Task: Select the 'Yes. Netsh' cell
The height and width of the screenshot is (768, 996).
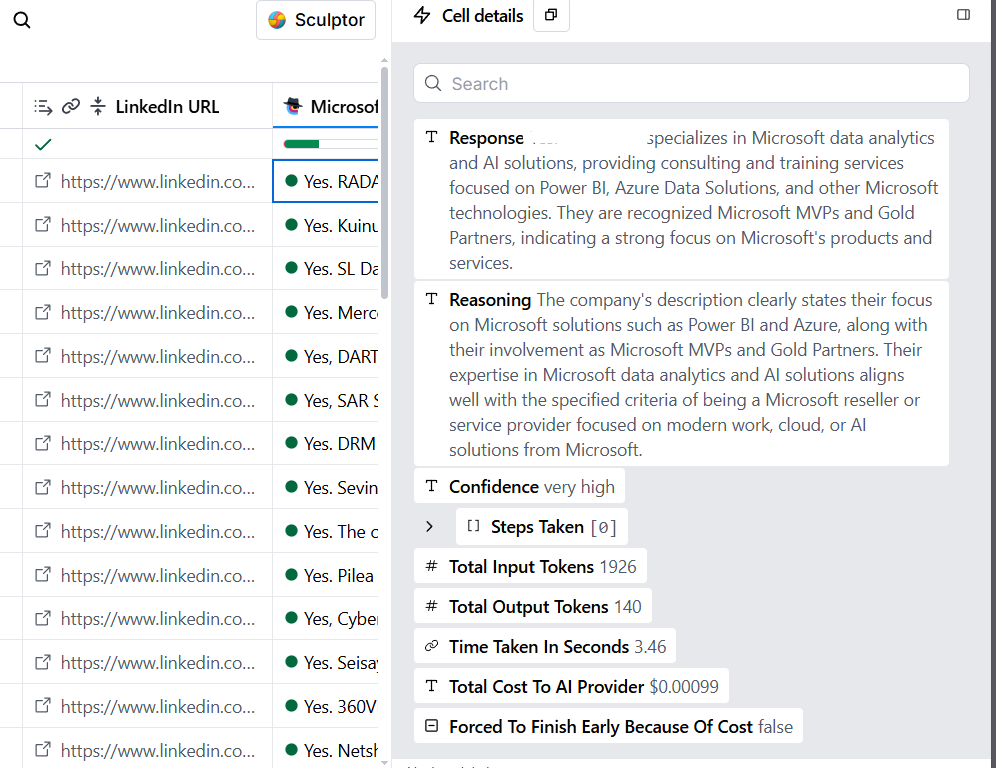Action: (x=326, y=750)
